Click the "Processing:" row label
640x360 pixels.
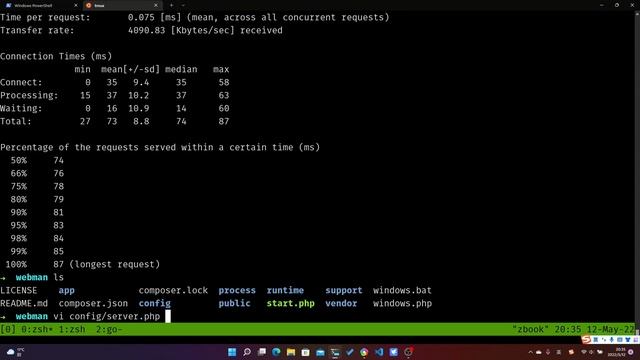tap(29, 95)
